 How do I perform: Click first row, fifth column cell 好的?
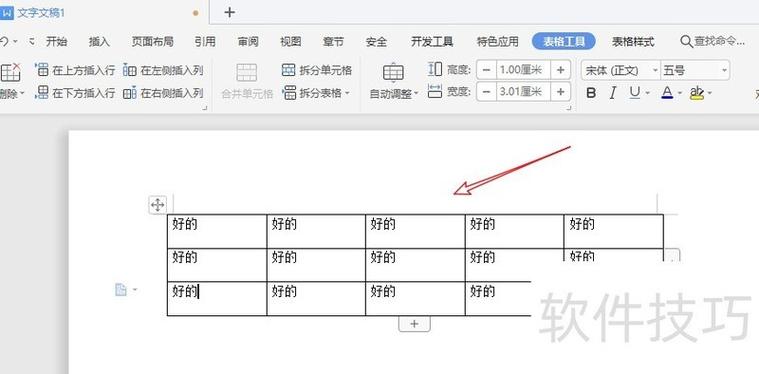(x=613, y=231)
